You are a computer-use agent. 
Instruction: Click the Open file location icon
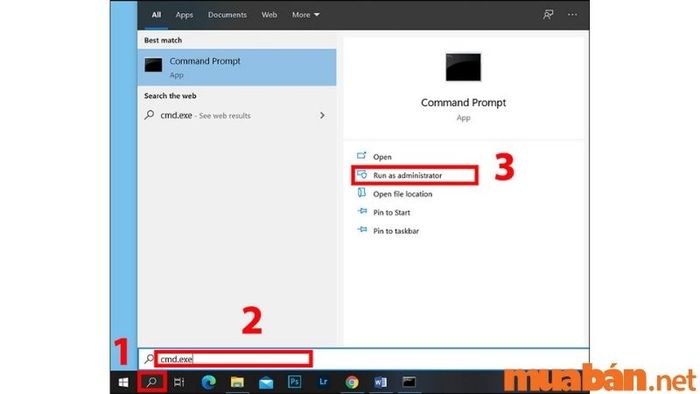pyautogui.click(x=362, y=193)
